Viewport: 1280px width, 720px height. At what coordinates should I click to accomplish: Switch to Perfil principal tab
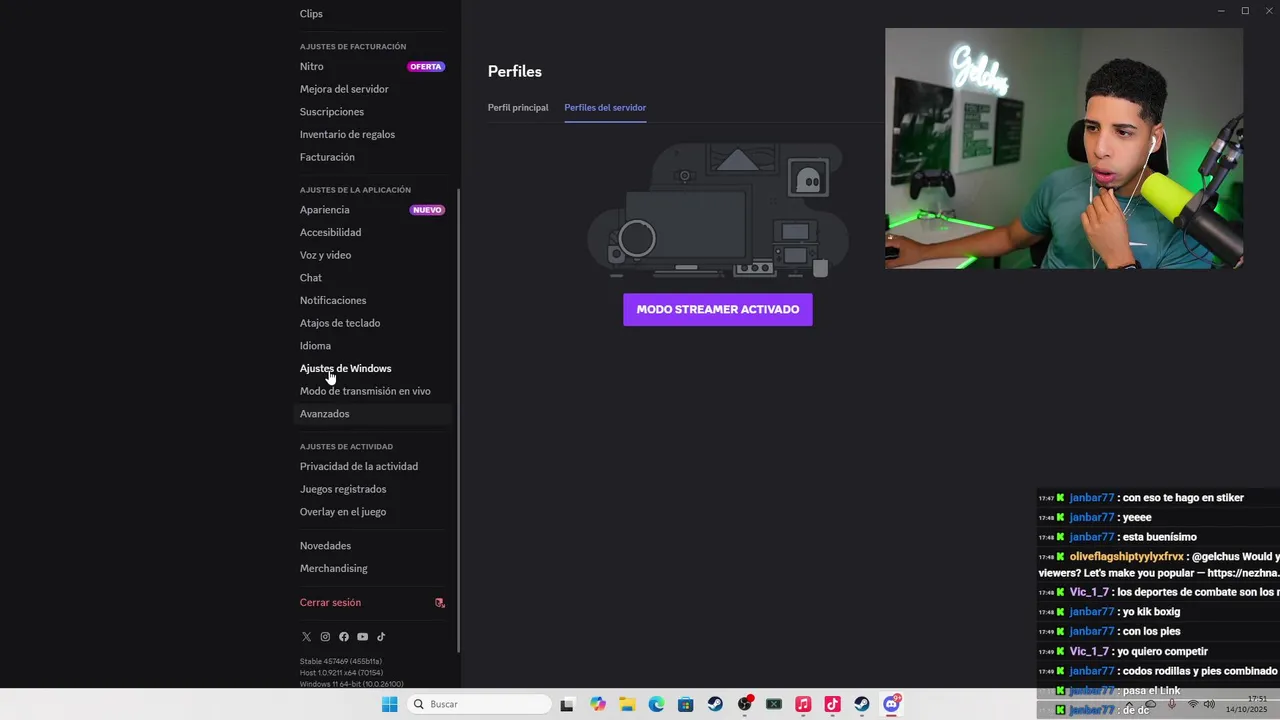[x=518, y=108]
